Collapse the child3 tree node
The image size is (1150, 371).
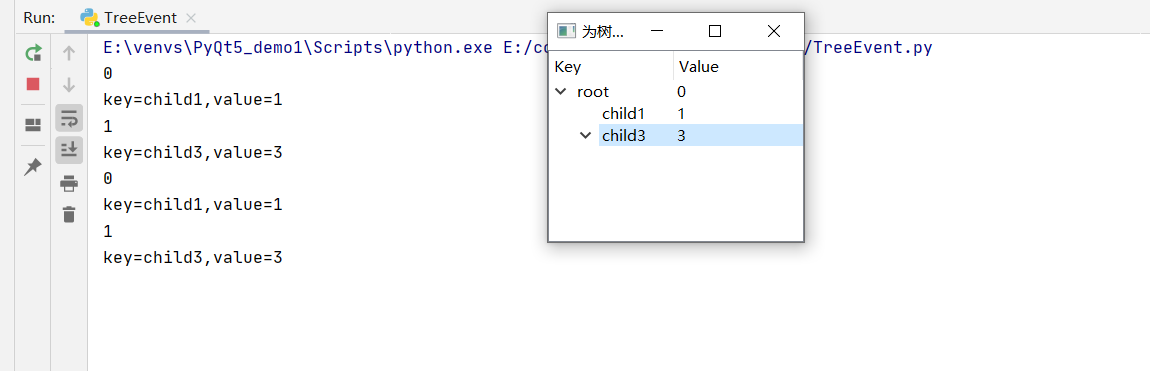click(585, 135)
